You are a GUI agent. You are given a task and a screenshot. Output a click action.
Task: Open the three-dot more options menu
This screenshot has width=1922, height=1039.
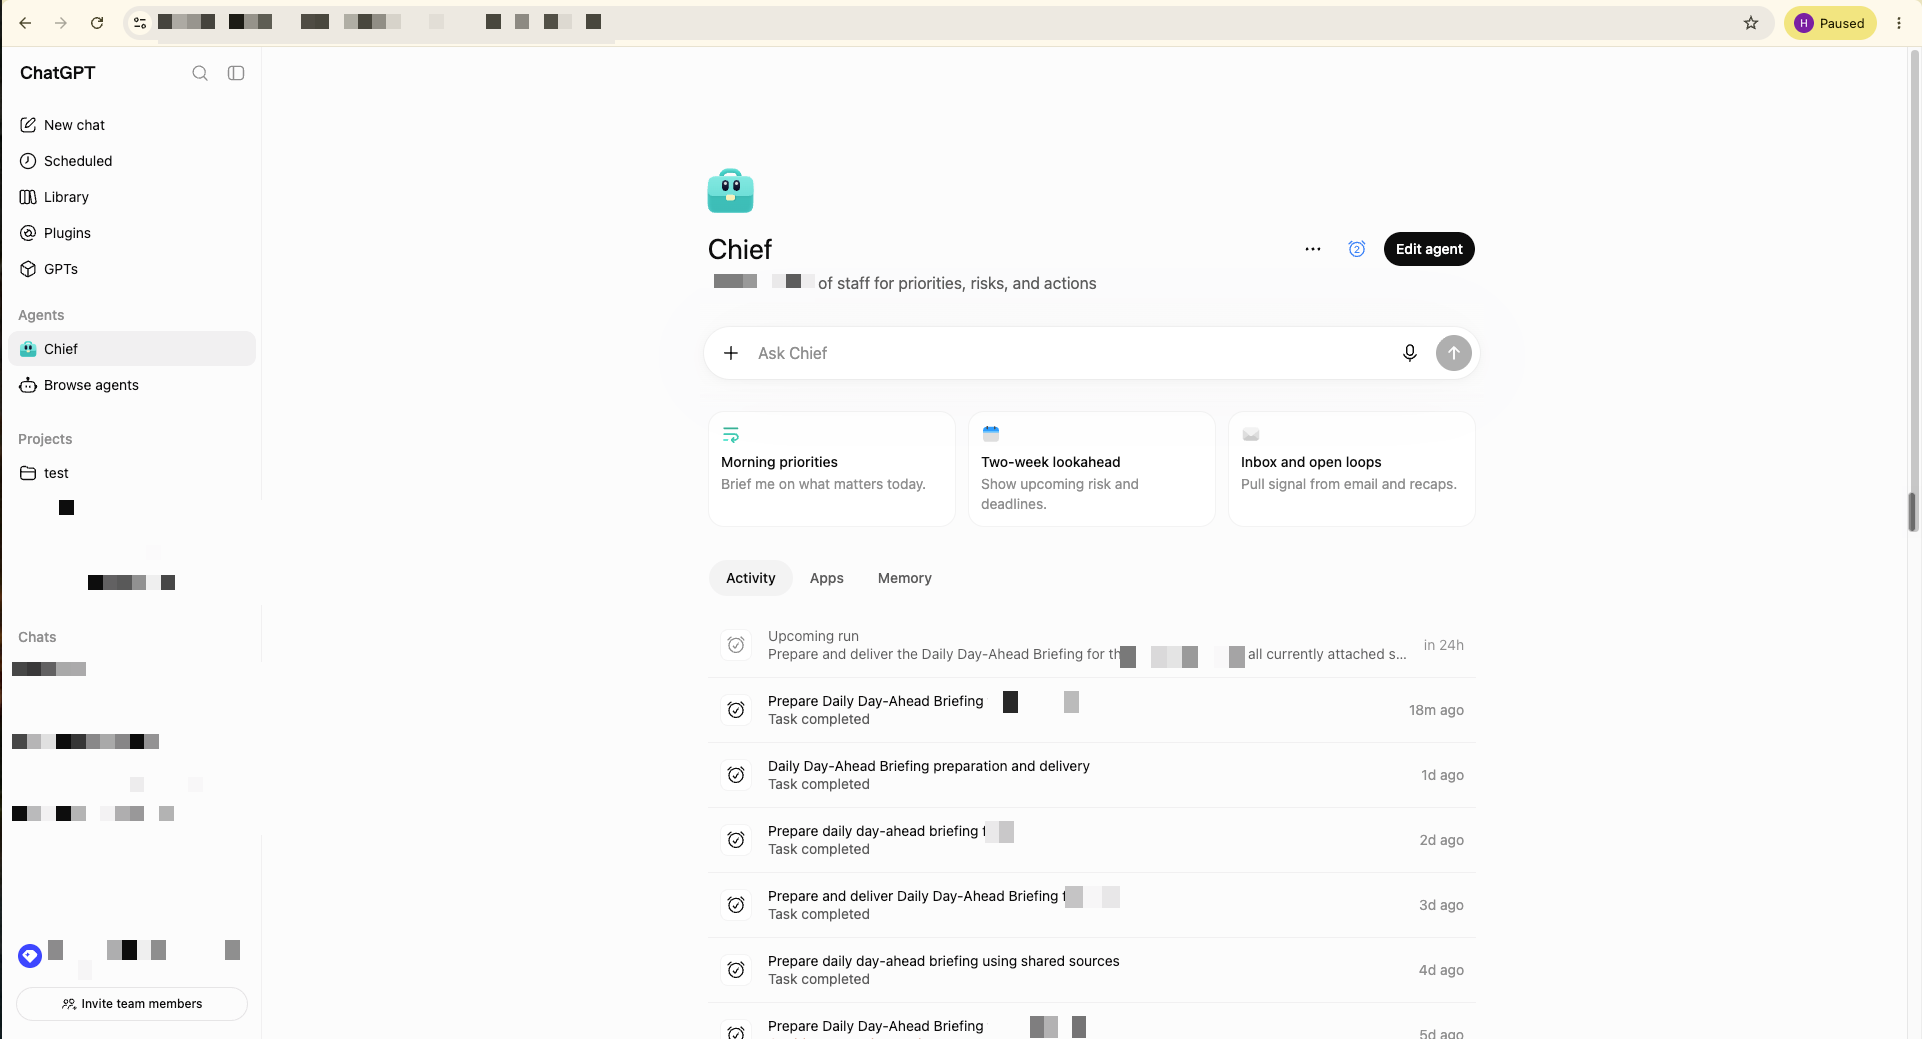tap(1313, 249)
